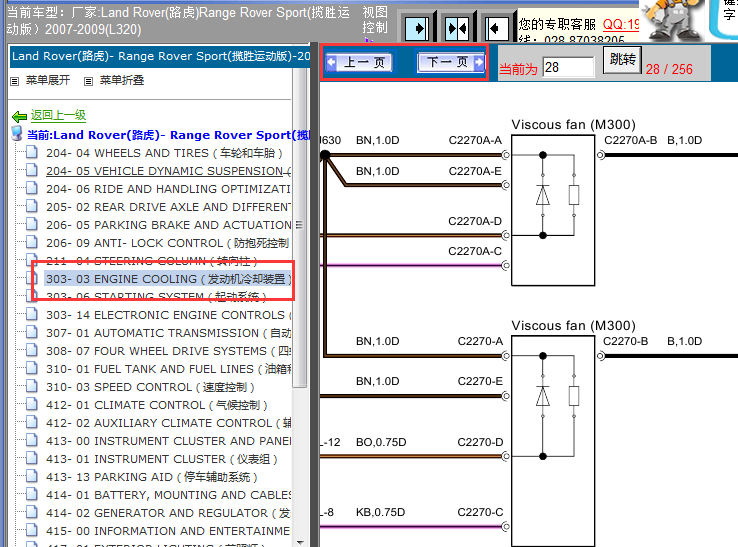This screenshot has width=738, height=547.
Task: Click document icon beside 303-14 ELECTRONIC ENGINE CONTROLS
Action: 32,314
